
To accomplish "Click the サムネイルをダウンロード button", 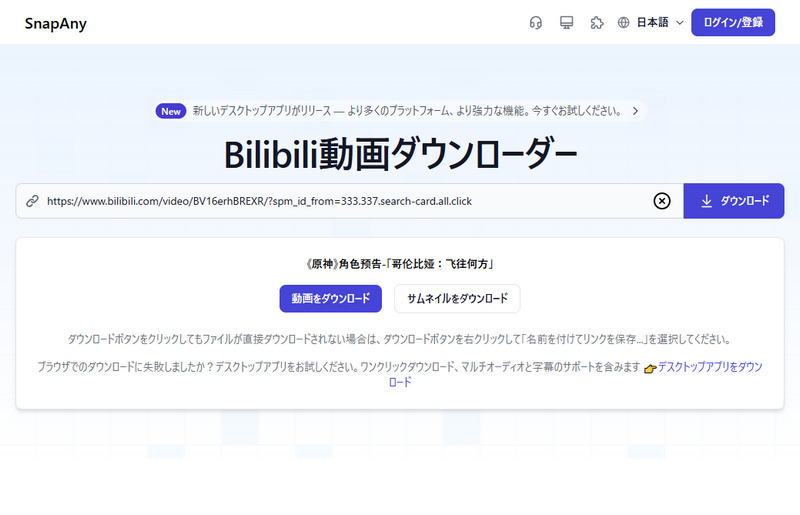I will (457, 299).
